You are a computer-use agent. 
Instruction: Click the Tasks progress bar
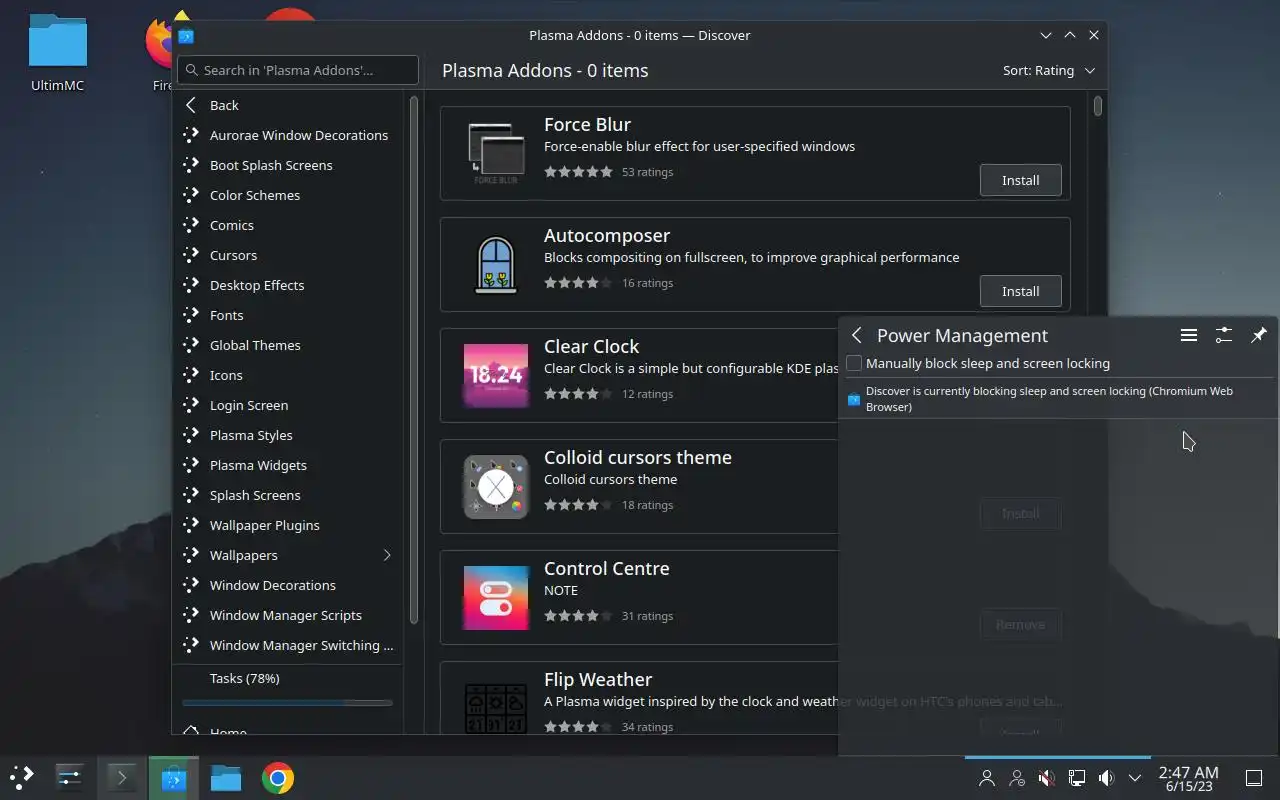coord(288,703)
